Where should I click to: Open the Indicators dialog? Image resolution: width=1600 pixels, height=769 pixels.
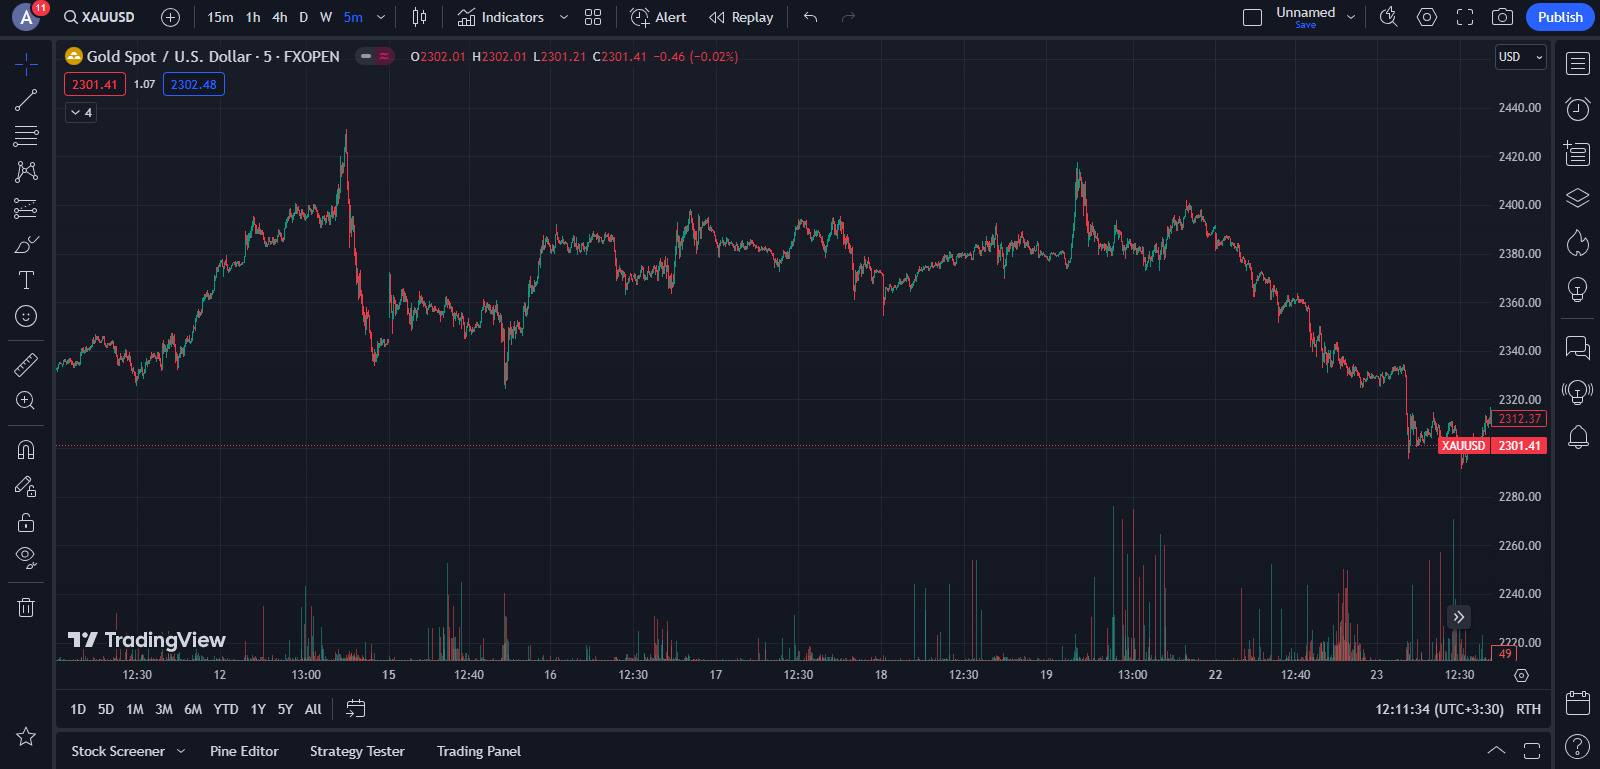501,17
